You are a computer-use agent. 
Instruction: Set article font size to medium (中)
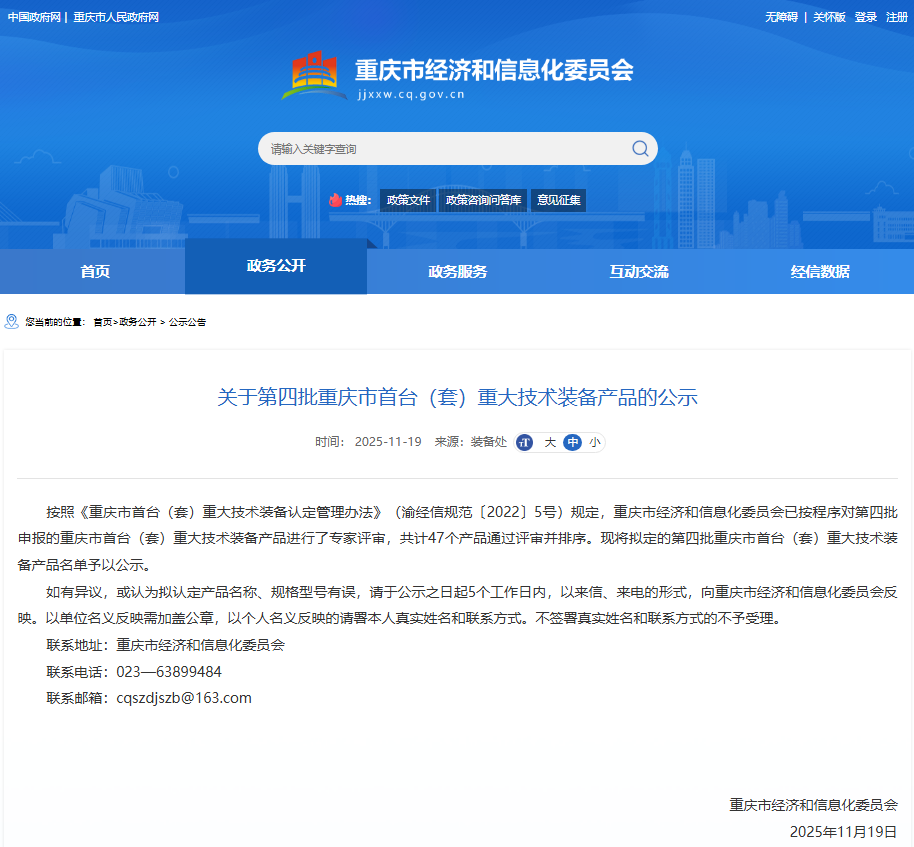[572, 442]
